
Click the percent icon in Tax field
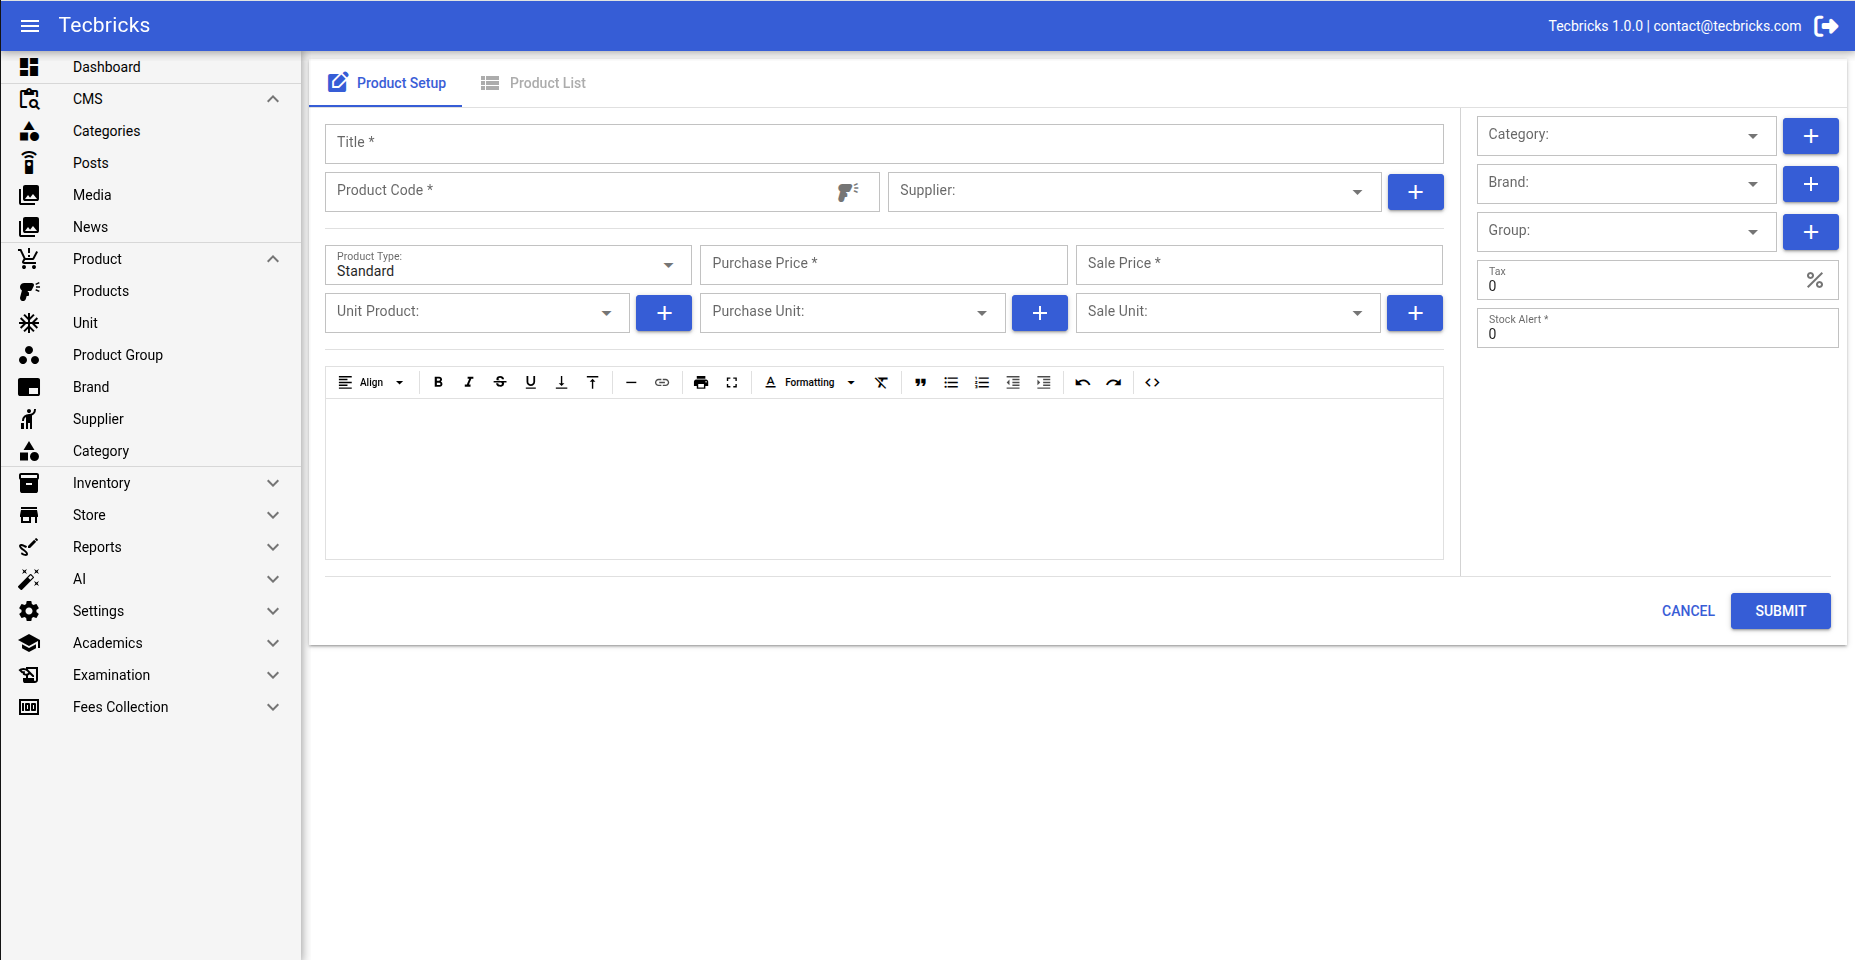tap(1815, 280)
